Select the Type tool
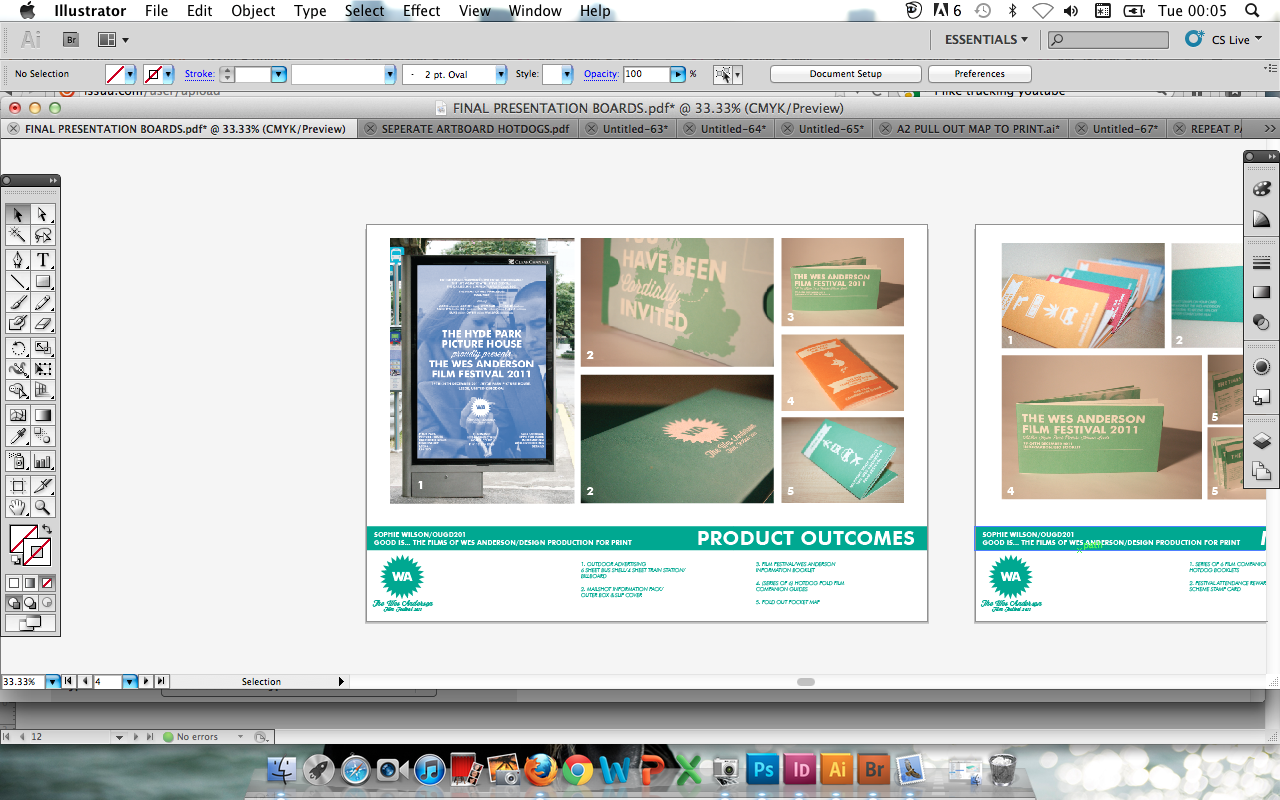This screenshot has width=1280, height=800. tap(43, 260)
